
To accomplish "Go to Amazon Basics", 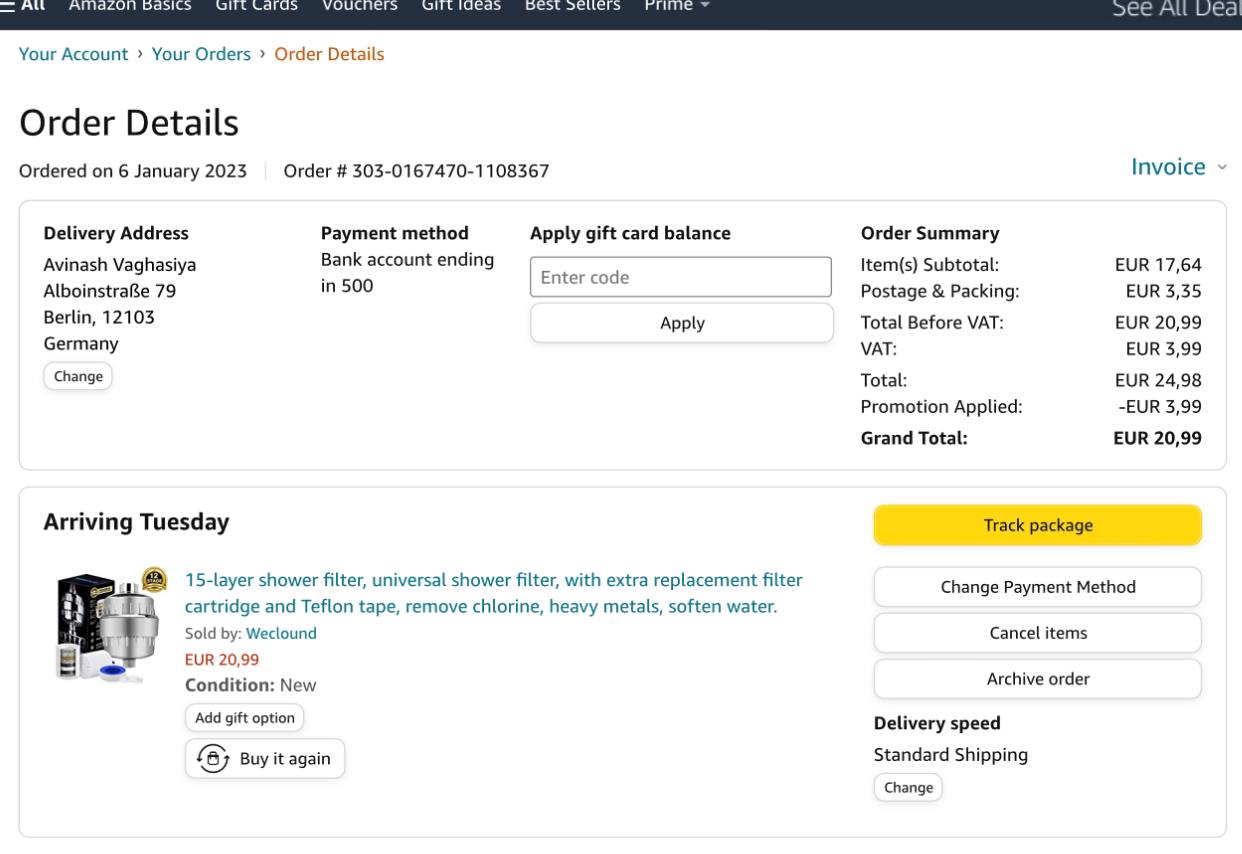I will click(130, 6).
